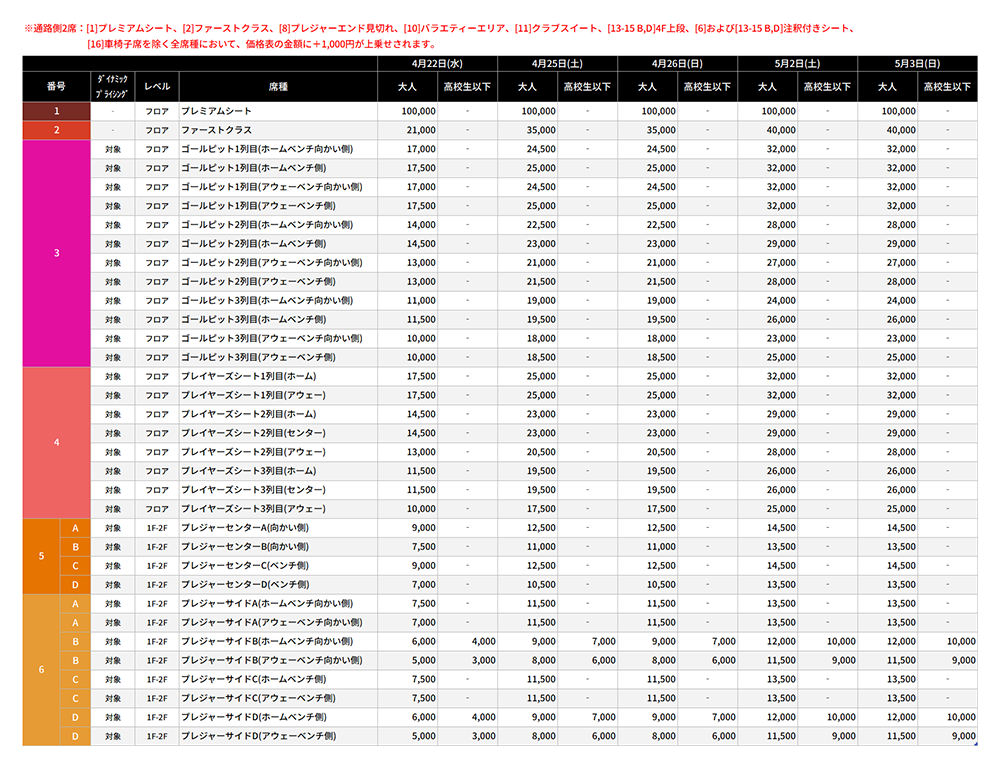Image resolution: width=1000 pixels, height=763 pixels.
Task: Click the 4月22日(水) date column header
Action: coord(437,64)
